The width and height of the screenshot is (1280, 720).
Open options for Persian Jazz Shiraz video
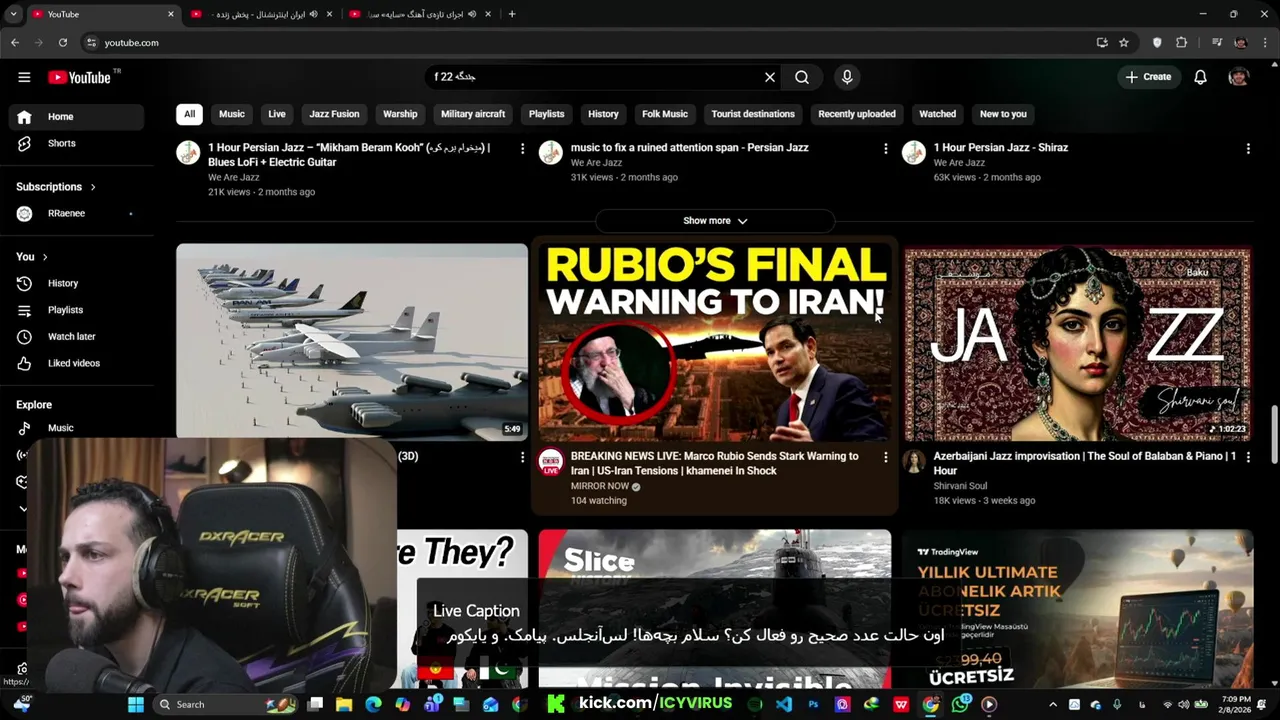[x=1248, y=148]
